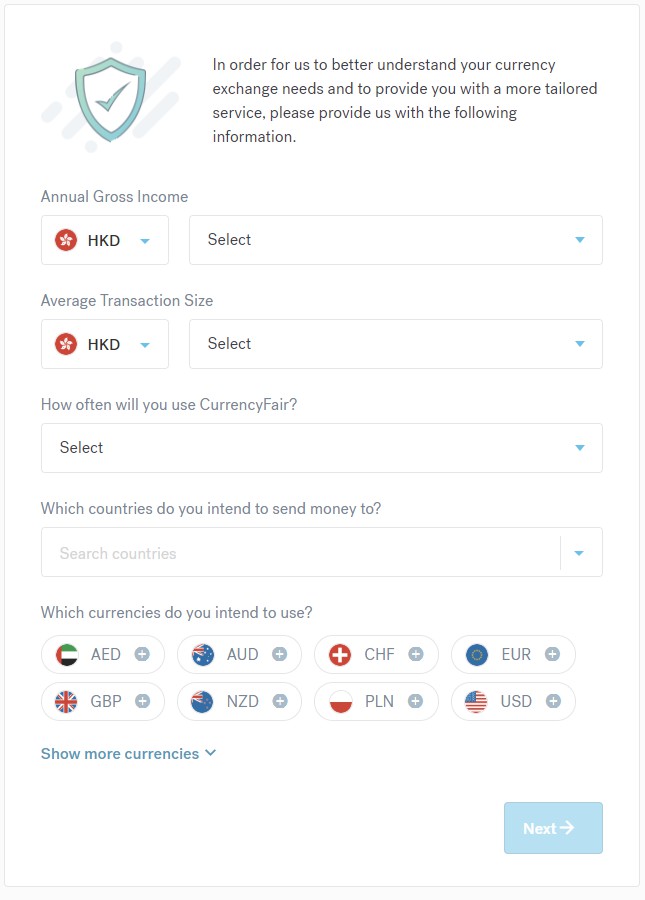Click the UK flag icon for GBP

coord(66,701)
